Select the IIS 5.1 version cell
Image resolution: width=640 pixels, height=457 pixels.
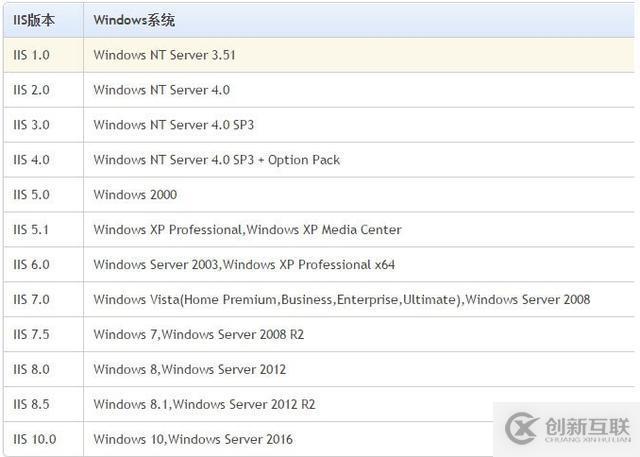(31, 230)
